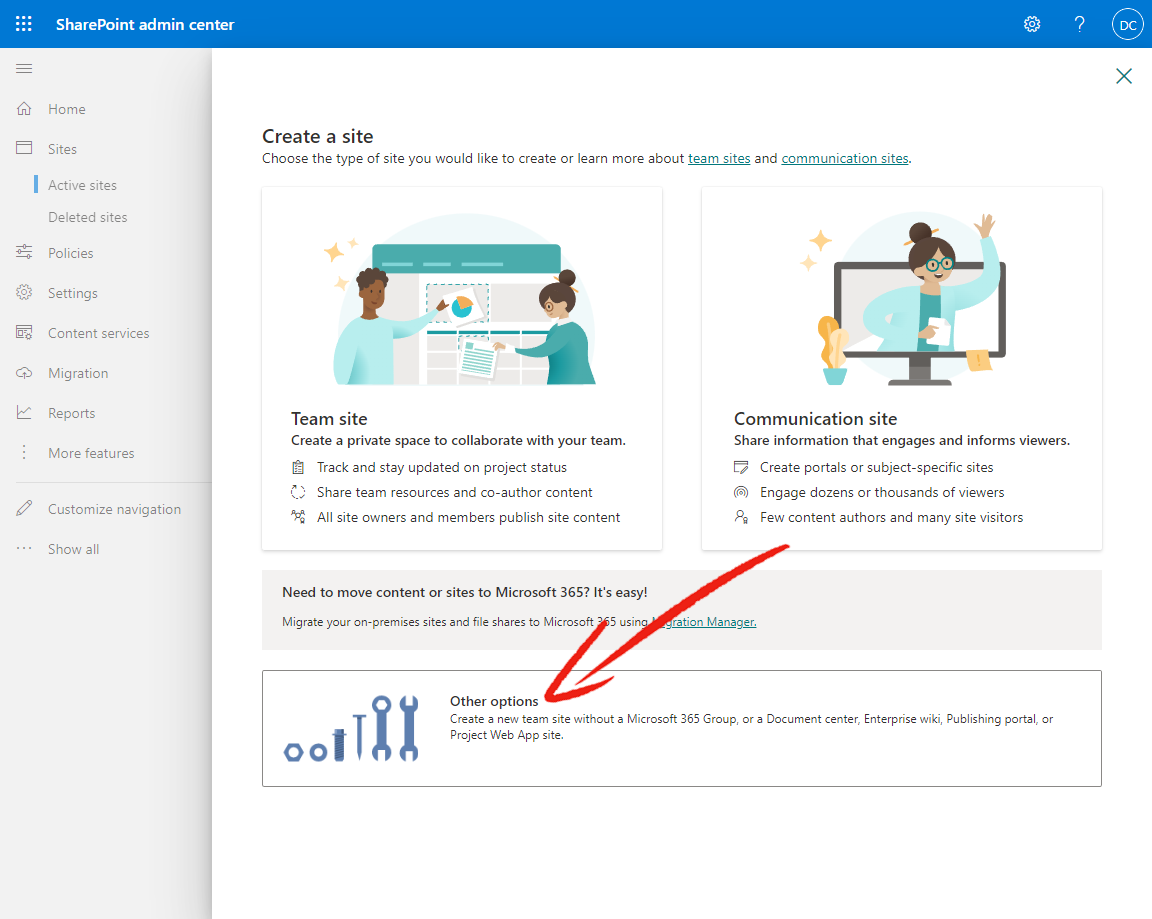The height and width of the screenshot is (919, 1152).
Task: Click the Home house icon
Action: click(24, 109)
